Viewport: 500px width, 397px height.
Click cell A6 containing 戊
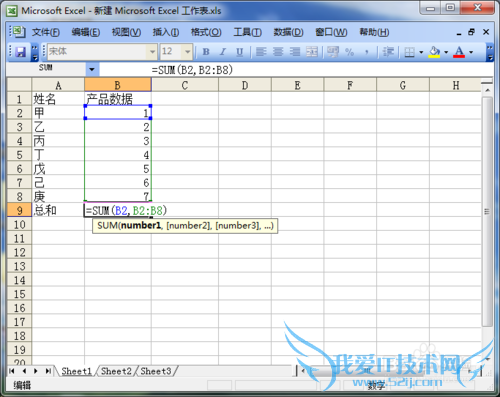(x=58, y=169)
